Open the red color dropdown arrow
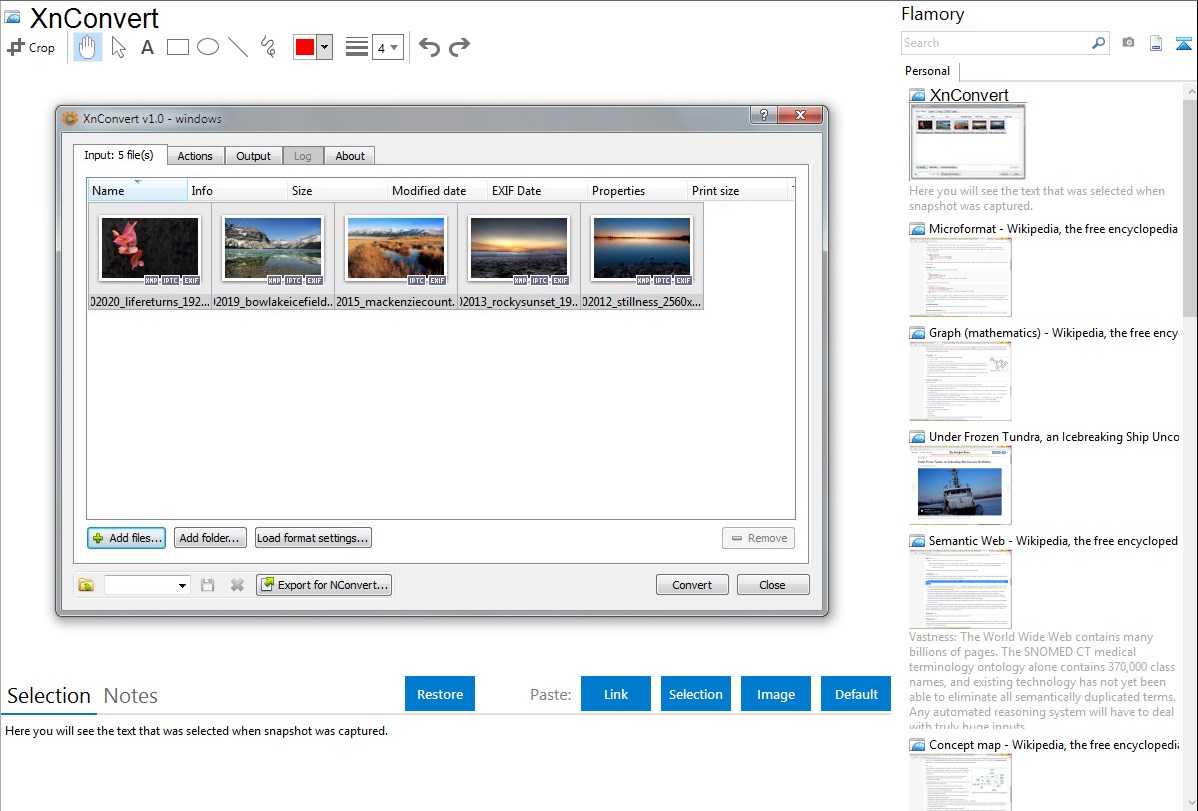1198x811 pixels. 324,47
